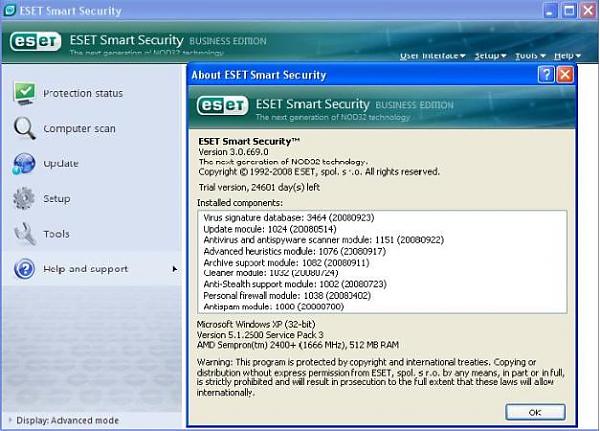Image resolution: width=600 pixels, height=431 pixels.
Task: Click the Installed components: label
Action: 240,203
